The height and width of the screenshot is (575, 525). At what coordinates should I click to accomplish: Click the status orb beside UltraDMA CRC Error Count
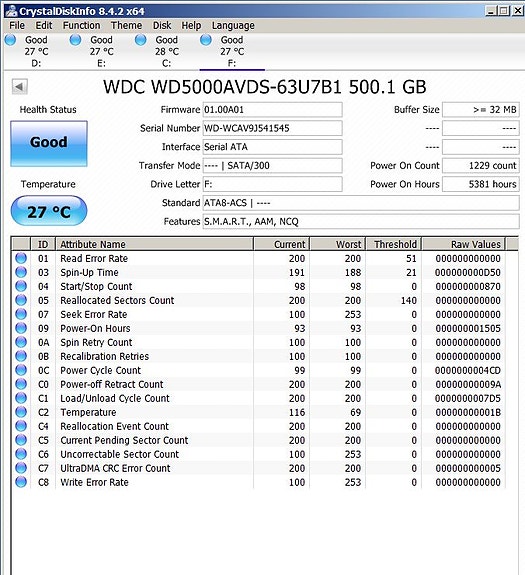point(21,468)
